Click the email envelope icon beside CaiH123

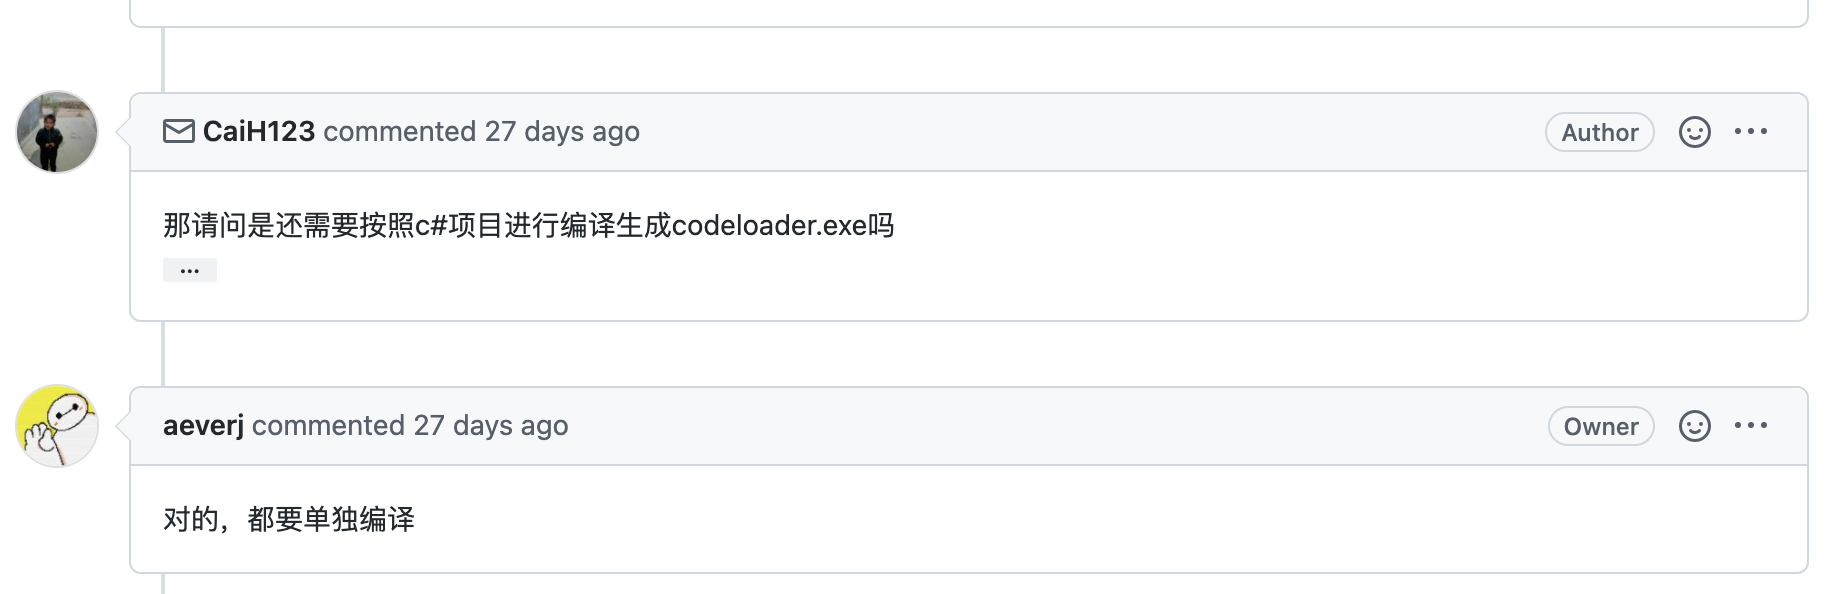pyautogui.click(x=179, y=131)
